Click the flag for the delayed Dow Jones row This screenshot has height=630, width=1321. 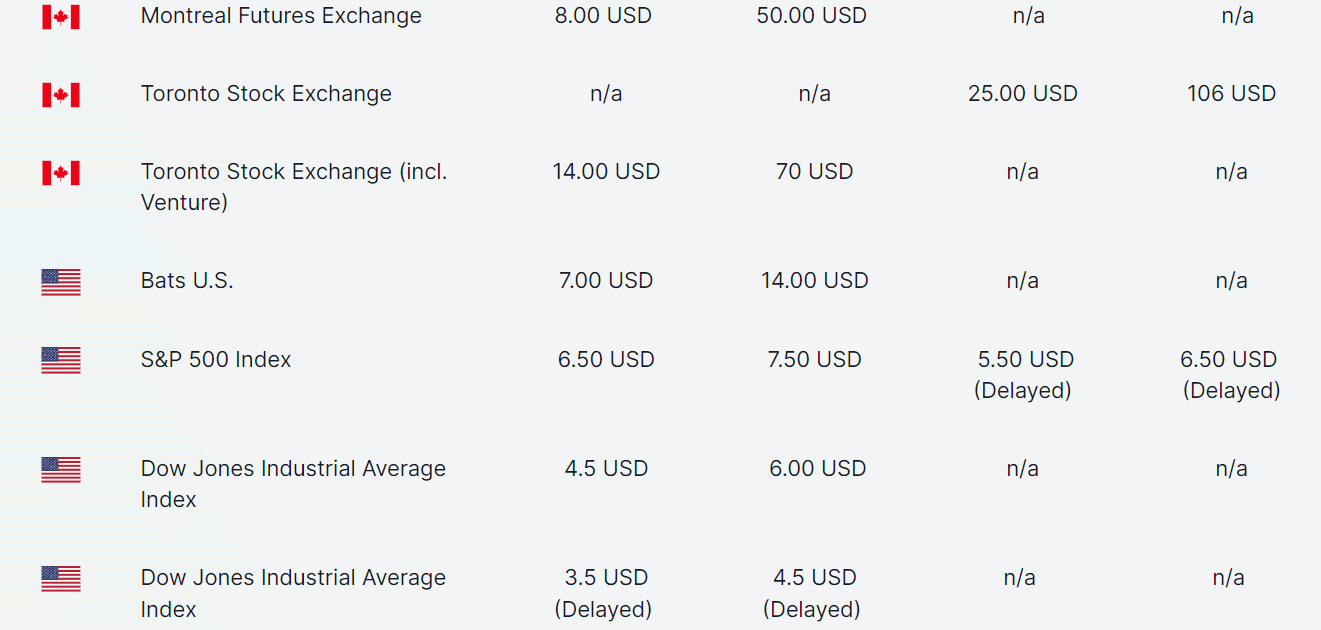tap(61, 579)
